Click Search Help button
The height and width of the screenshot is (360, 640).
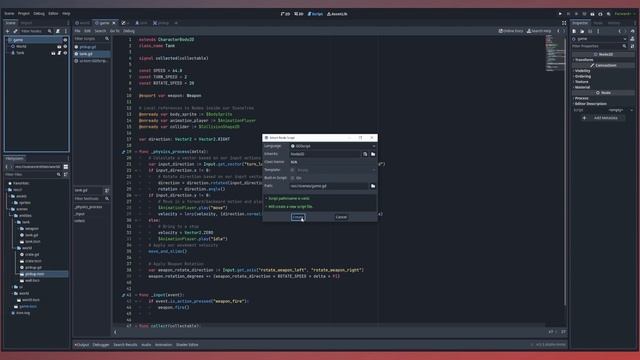click(539, 31)
